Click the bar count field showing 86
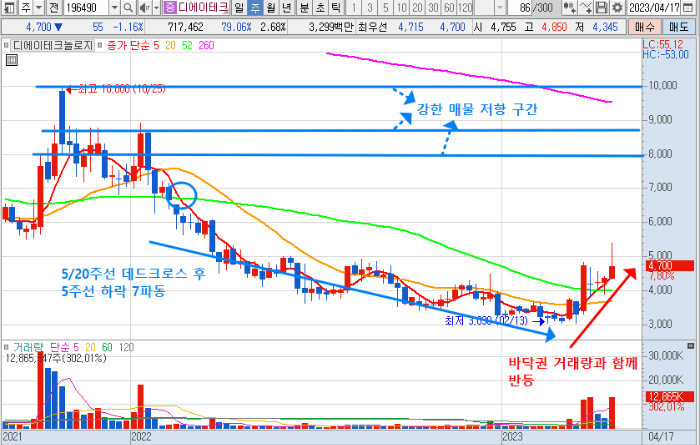This screenshot has width=700, height=445. (x=520, y=7)
